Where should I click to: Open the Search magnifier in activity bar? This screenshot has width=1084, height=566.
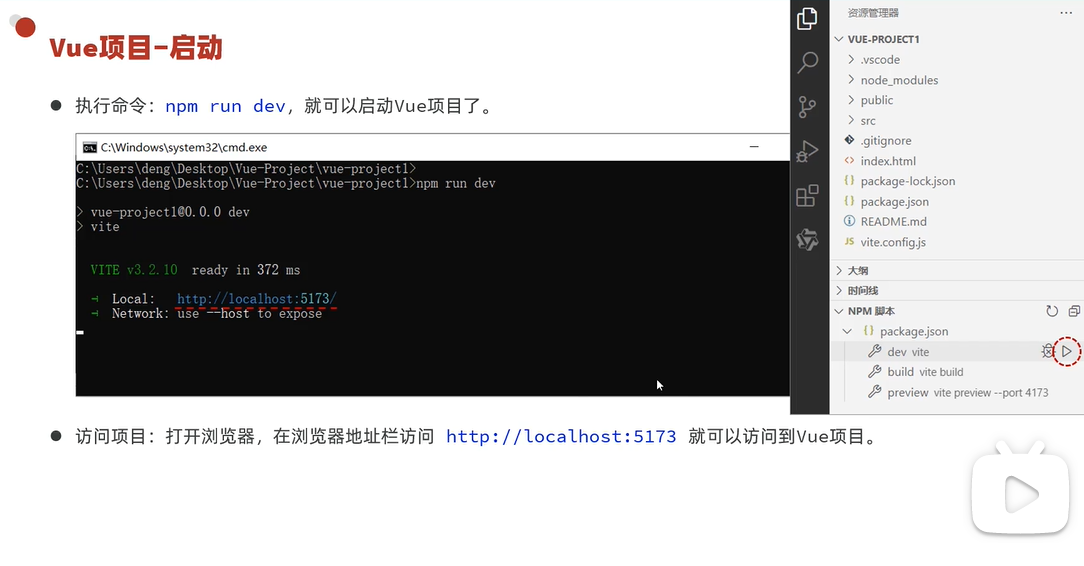tap(807, 62)
